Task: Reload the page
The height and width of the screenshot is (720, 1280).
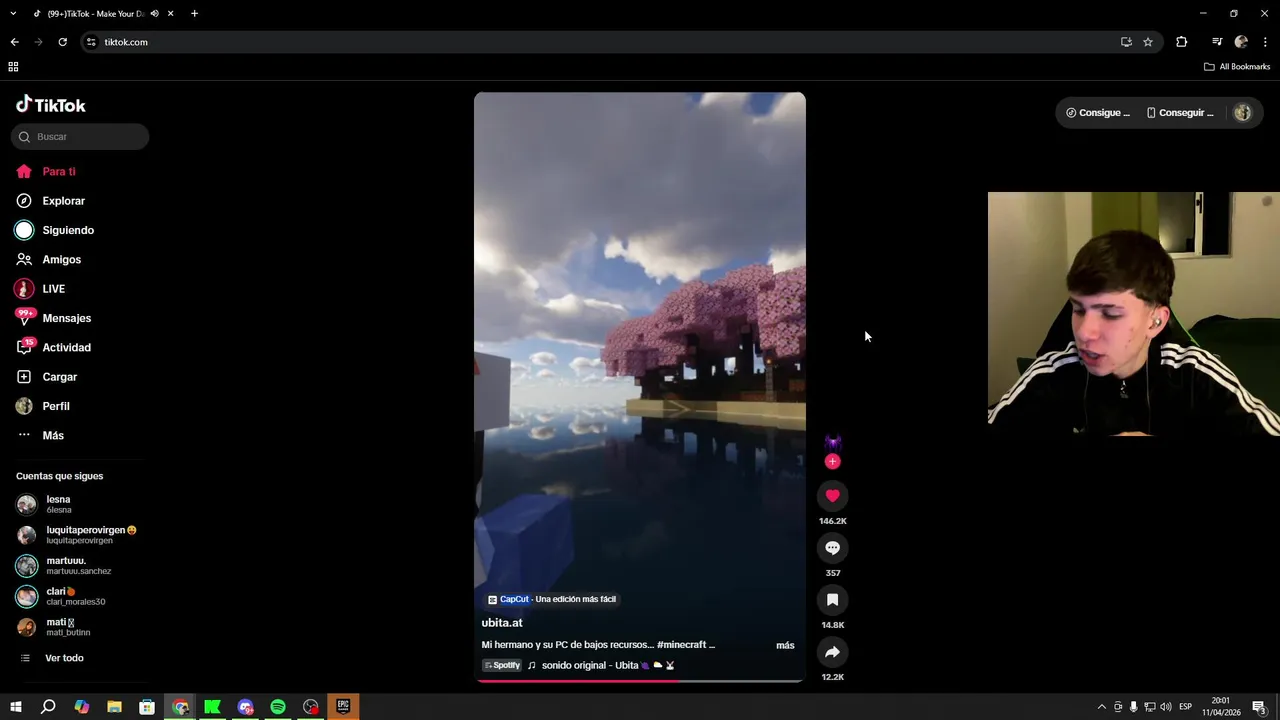Action: (x=62, y=42)
